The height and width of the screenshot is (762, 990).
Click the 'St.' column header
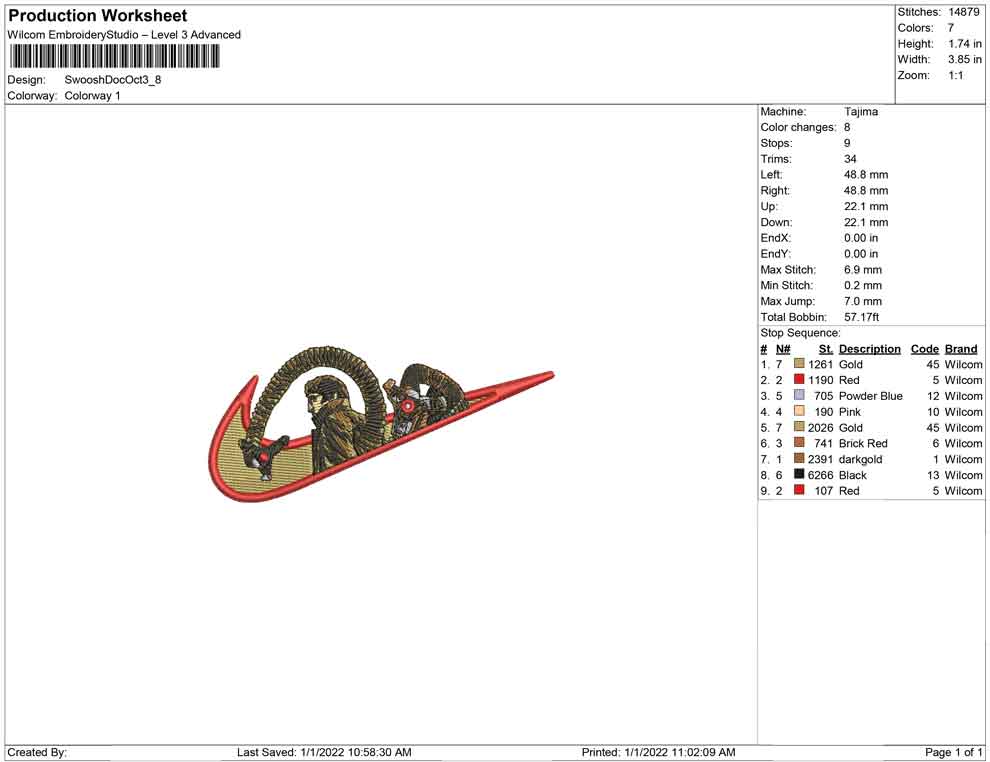point(826,349)
